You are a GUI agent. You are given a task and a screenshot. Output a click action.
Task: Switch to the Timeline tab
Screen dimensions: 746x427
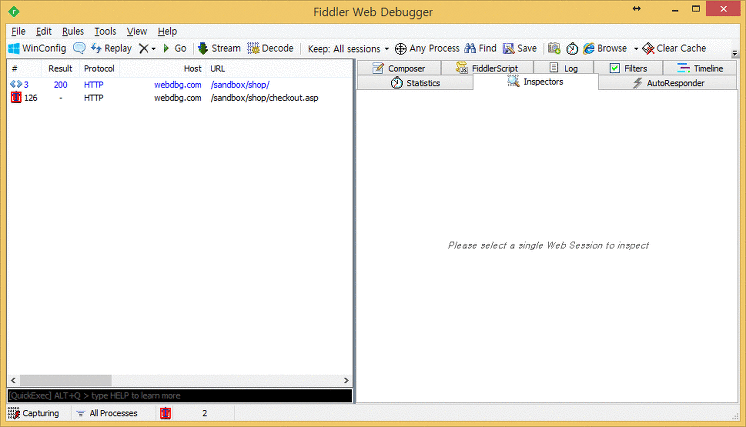pyautogui.click(x=700, y=68)
